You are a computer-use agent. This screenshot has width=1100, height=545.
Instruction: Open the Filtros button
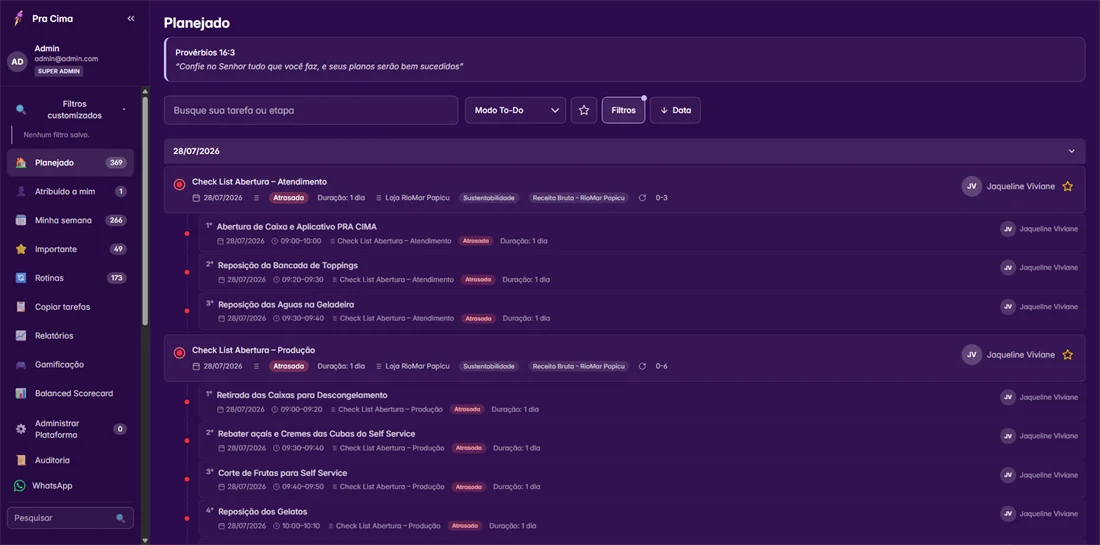tap(623, 110)
